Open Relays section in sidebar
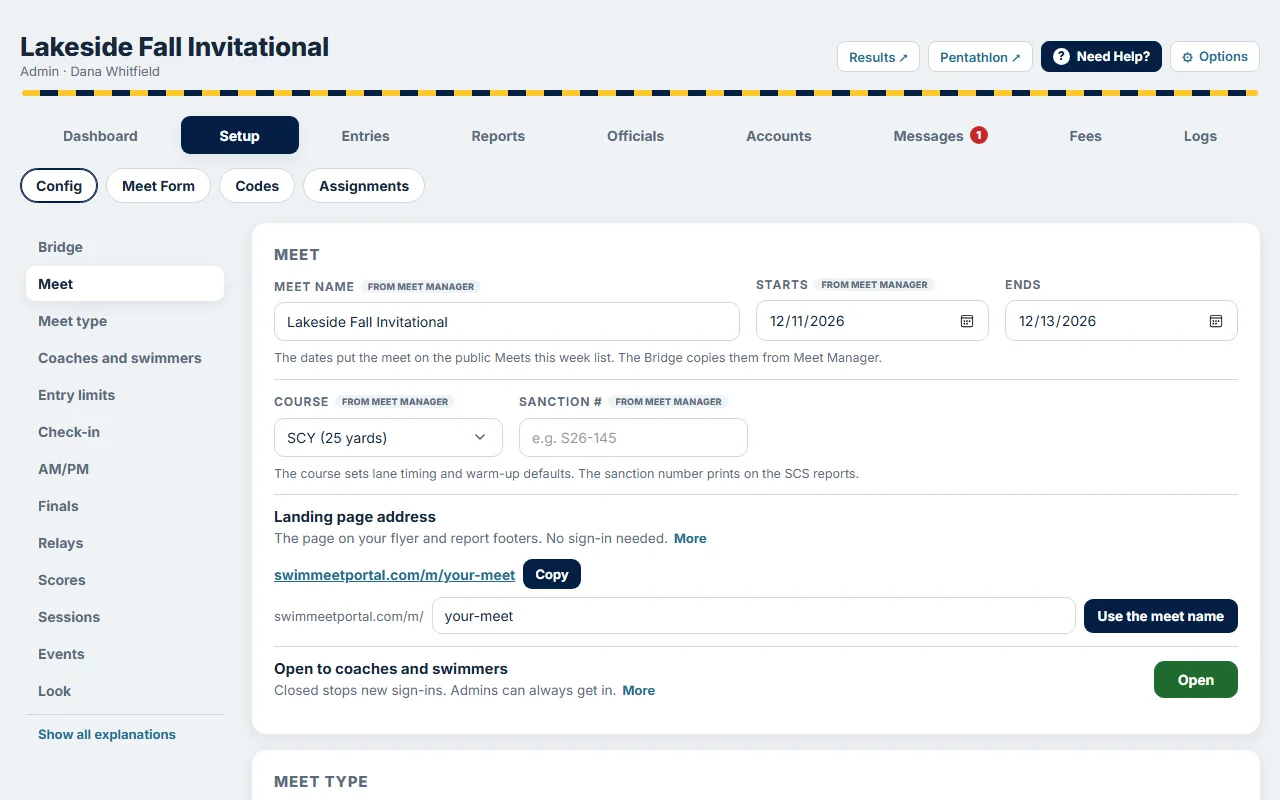This screenshot has height=800, width=1280. tap(125, 543)
